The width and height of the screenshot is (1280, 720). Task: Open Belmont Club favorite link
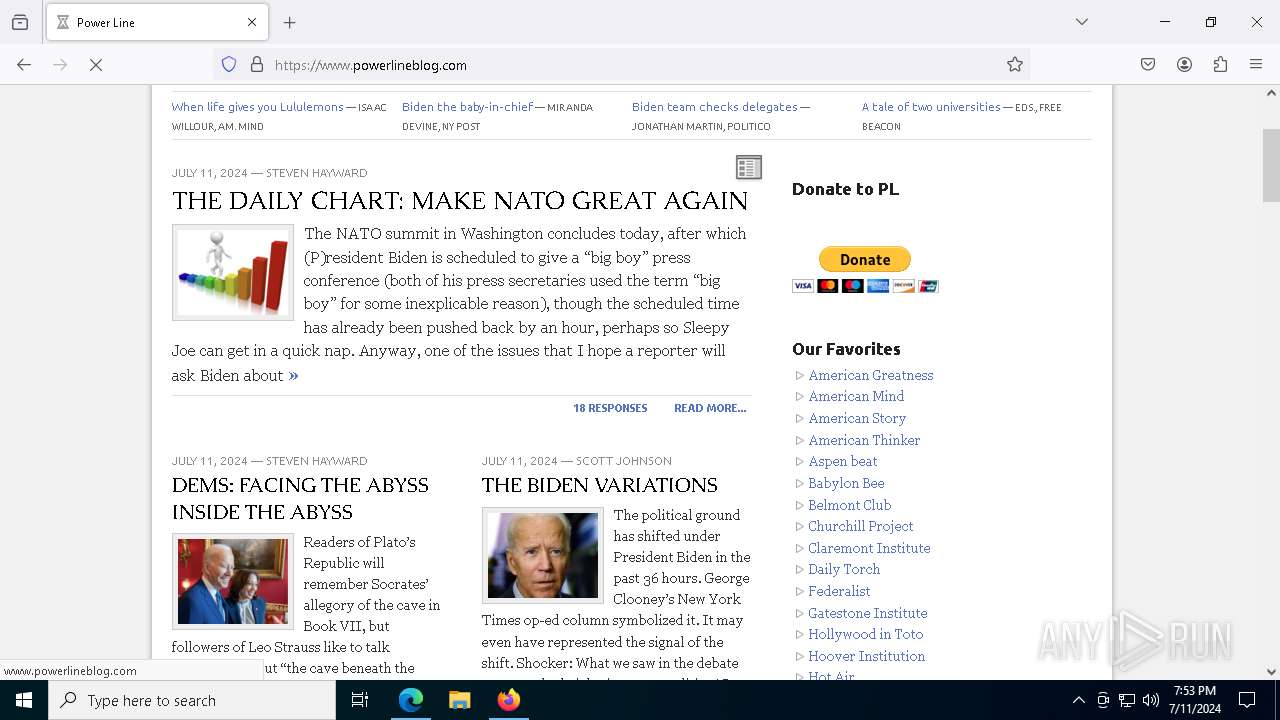(x=849, y=505)
